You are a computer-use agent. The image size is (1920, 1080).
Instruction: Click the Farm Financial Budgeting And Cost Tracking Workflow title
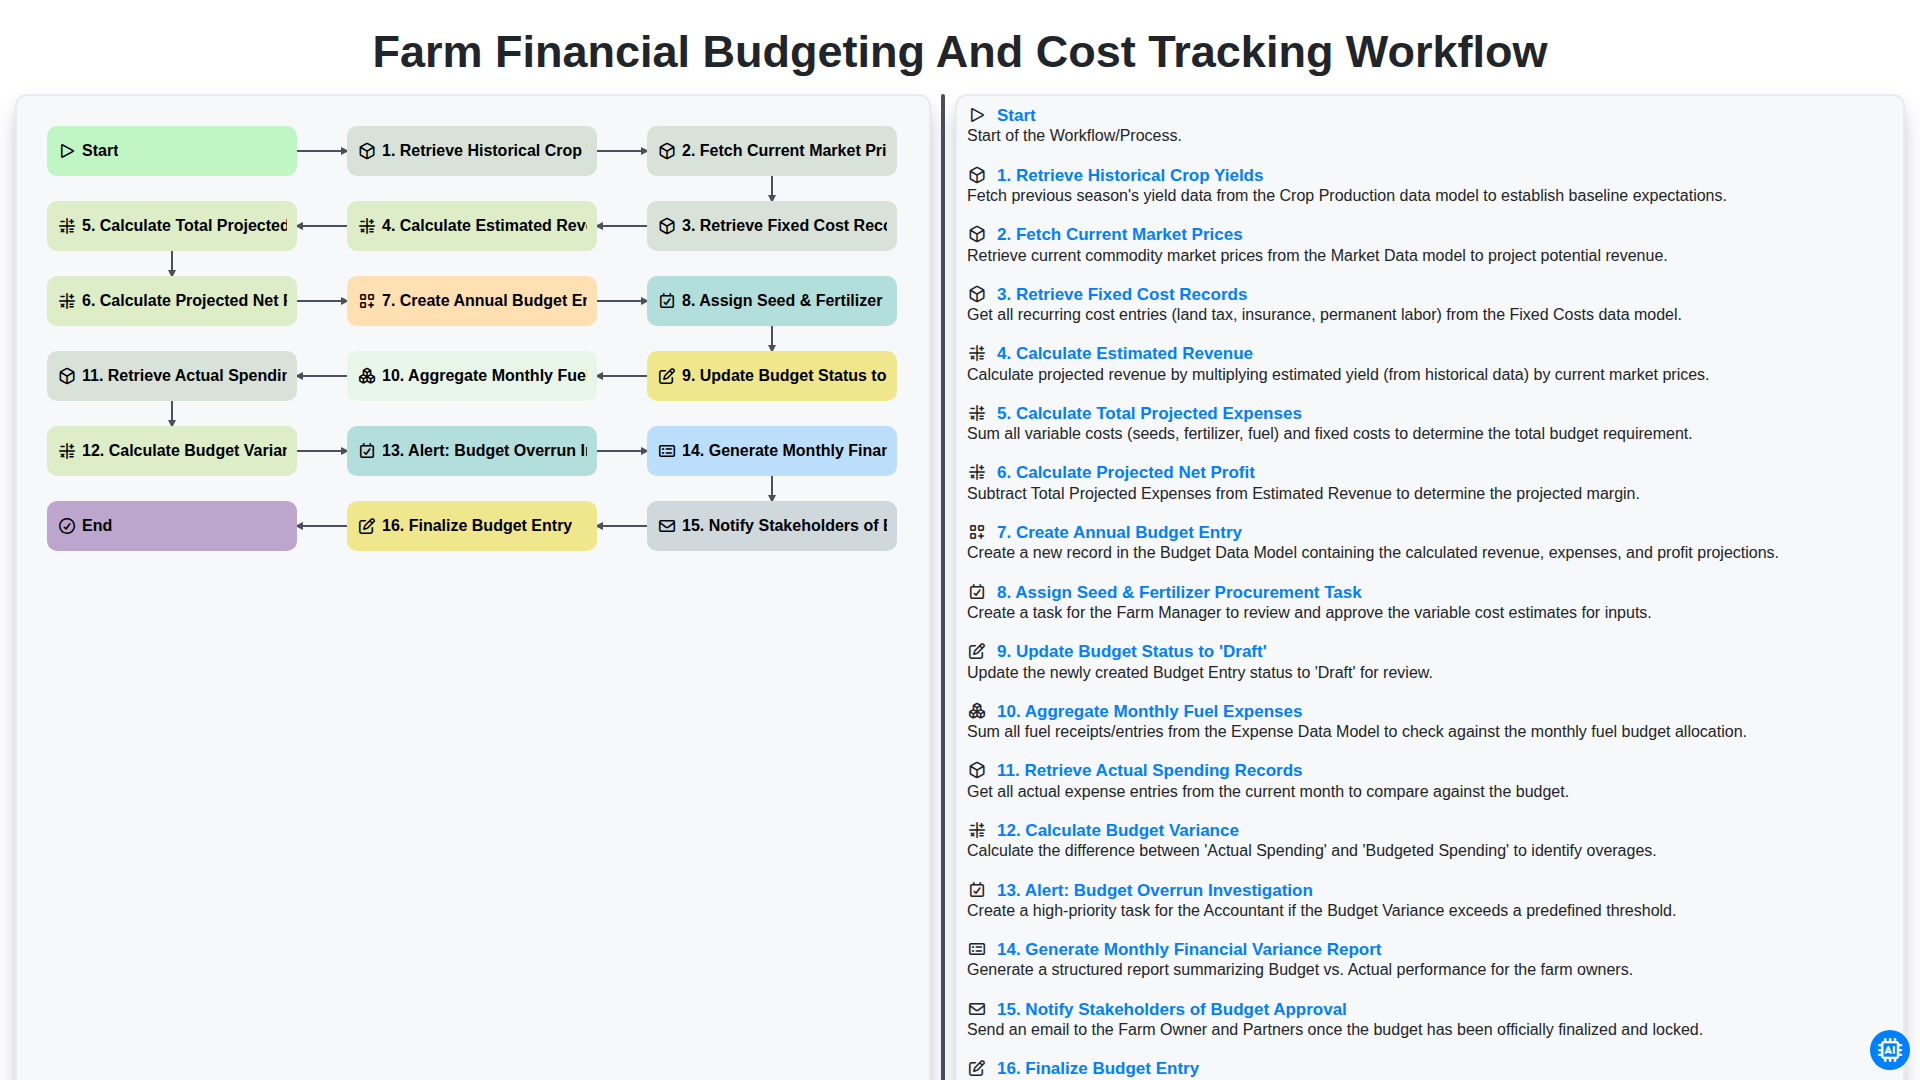pos(960,52)
